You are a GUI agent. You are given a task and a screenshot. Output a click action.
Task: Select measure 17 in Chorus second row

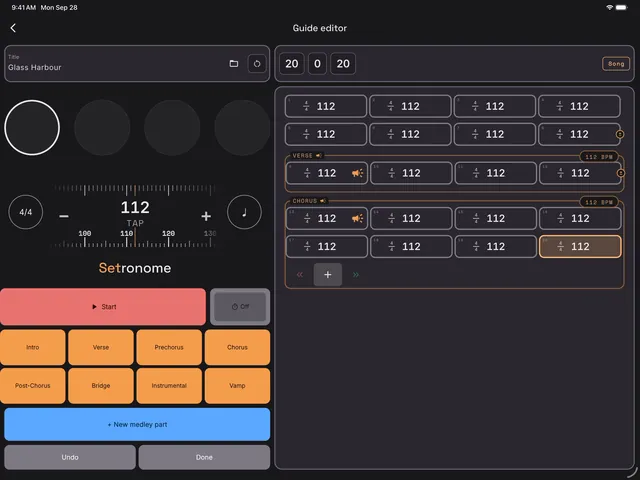[327, 246]
